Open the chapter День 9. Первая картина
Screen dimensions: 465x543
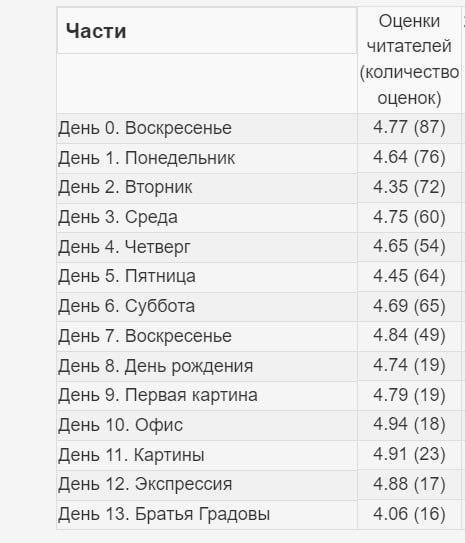pyautogui.click(x=158, y=395)
